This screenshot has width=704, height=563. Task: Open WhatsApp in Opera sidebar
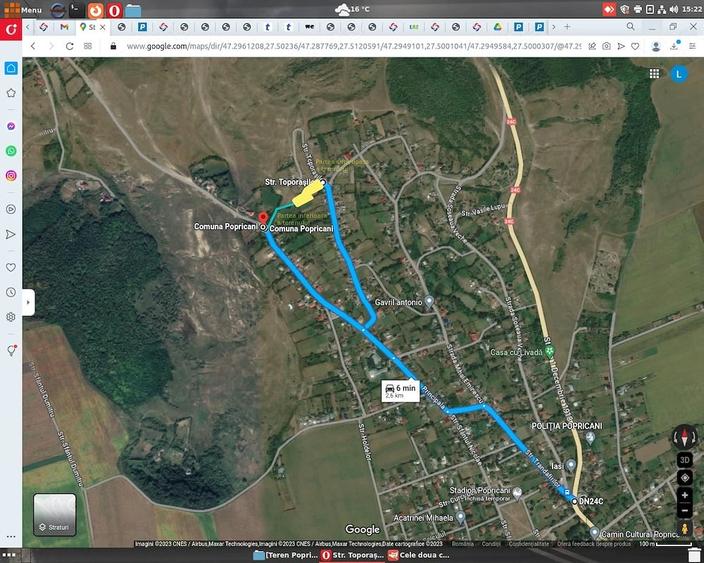[11, 151]
